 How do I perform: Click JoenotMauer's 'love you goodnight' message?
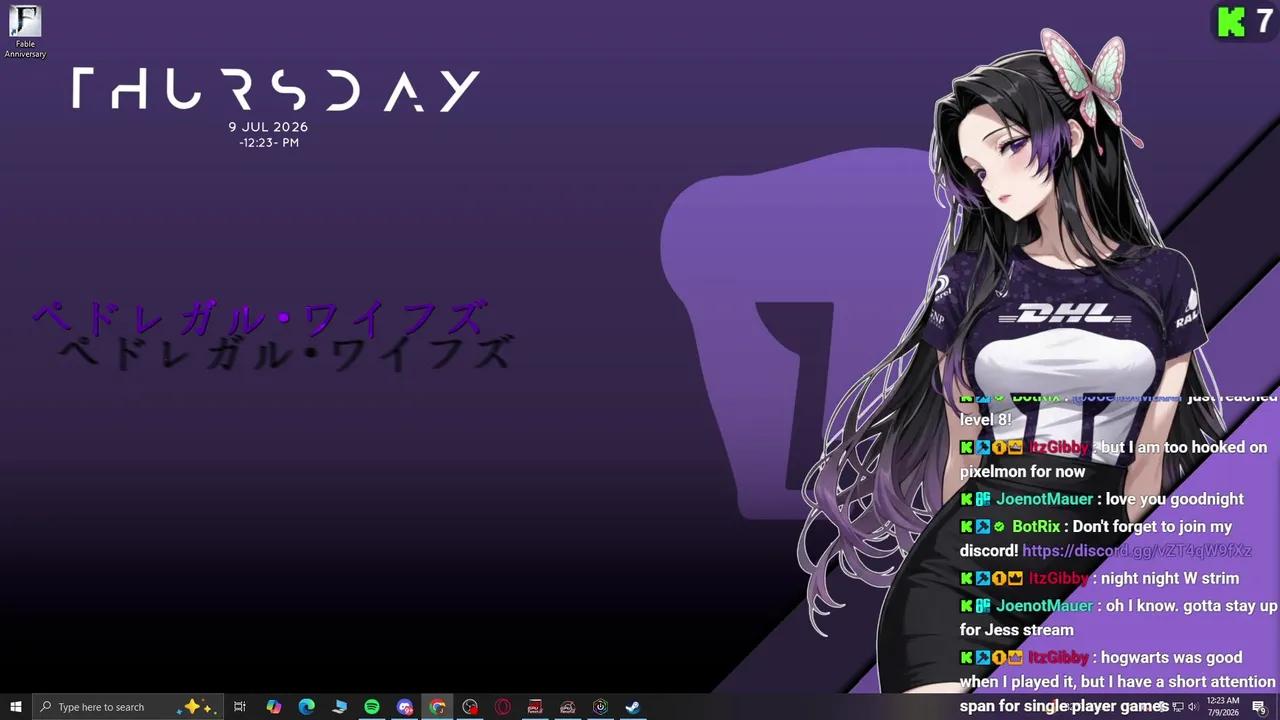1102,499
